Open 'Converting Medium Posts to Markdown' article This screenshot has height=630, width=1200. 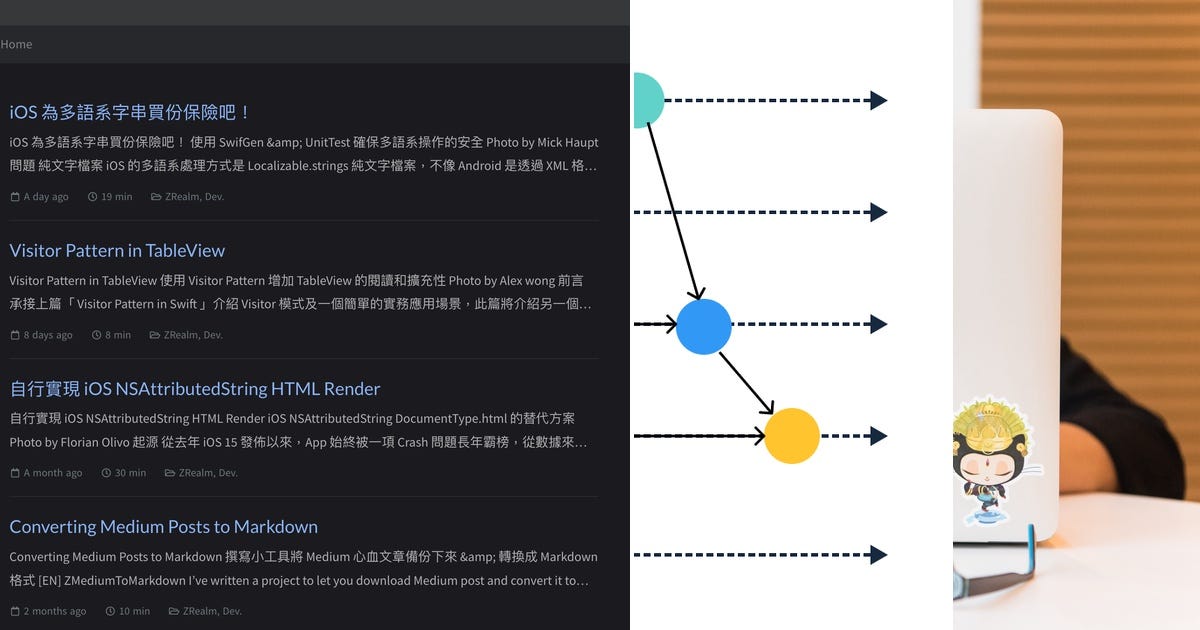(163, 526)
